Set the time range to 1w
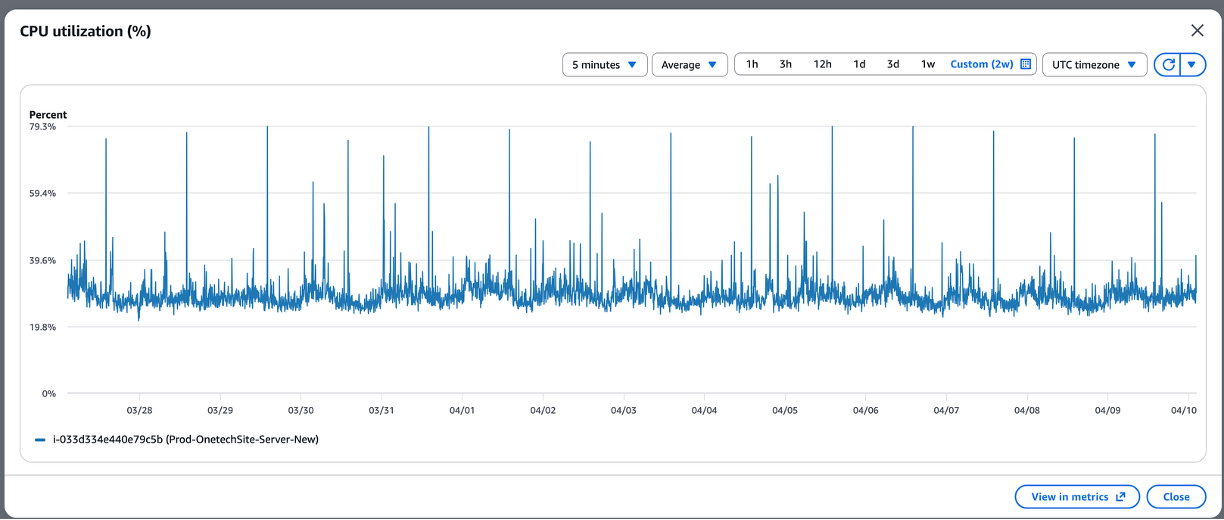 tap(928, 65)
